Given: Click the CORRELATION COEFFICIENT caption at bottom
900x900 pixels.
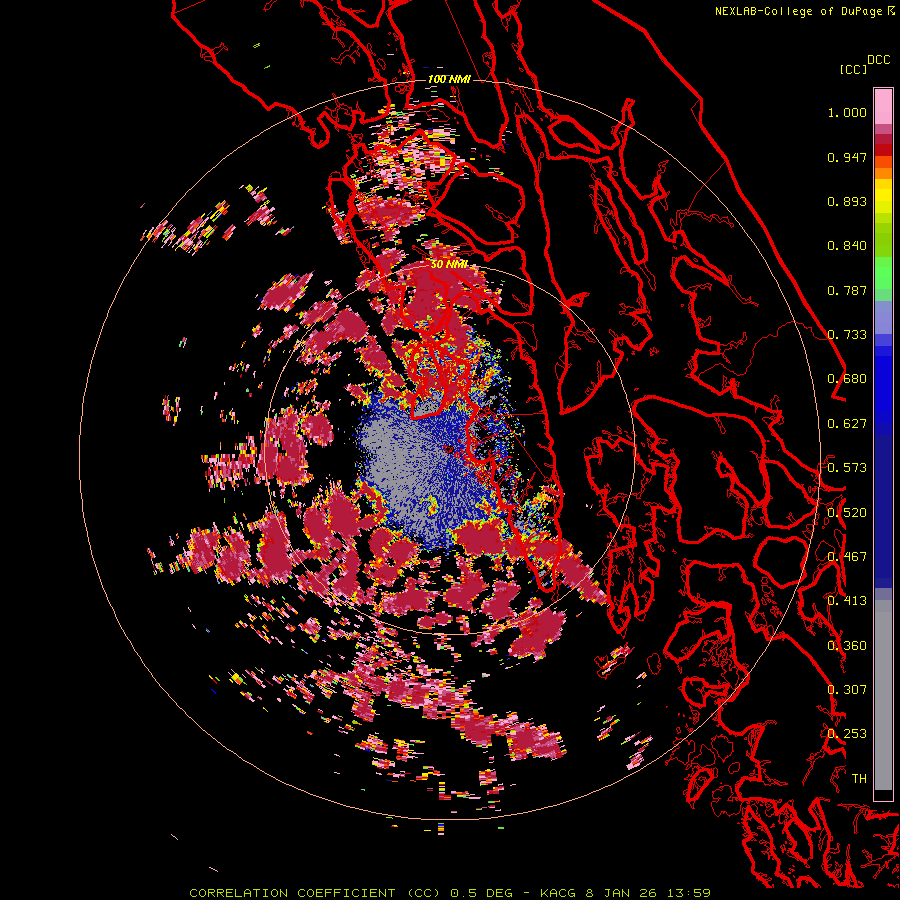Looking at the screenshot, I should coord(451,893).
